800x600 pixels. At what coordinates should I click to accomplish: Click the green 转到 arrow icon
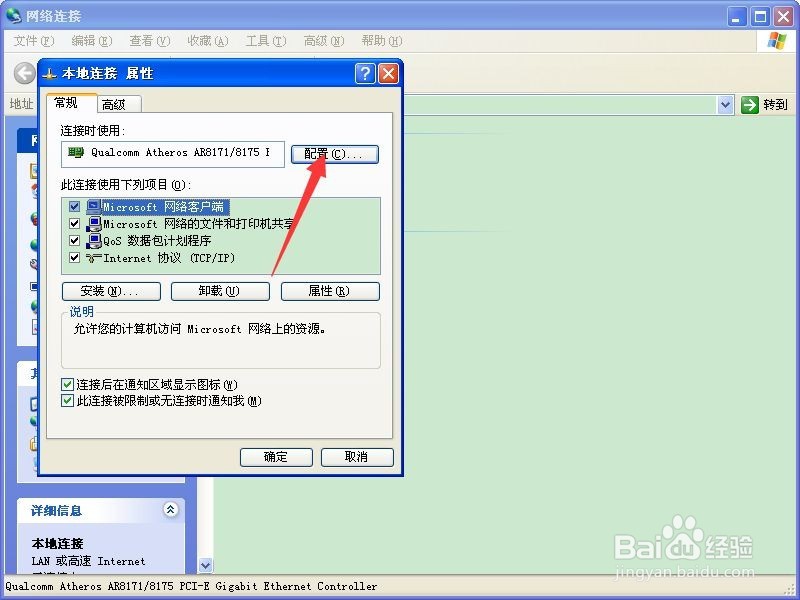(748, 104)
